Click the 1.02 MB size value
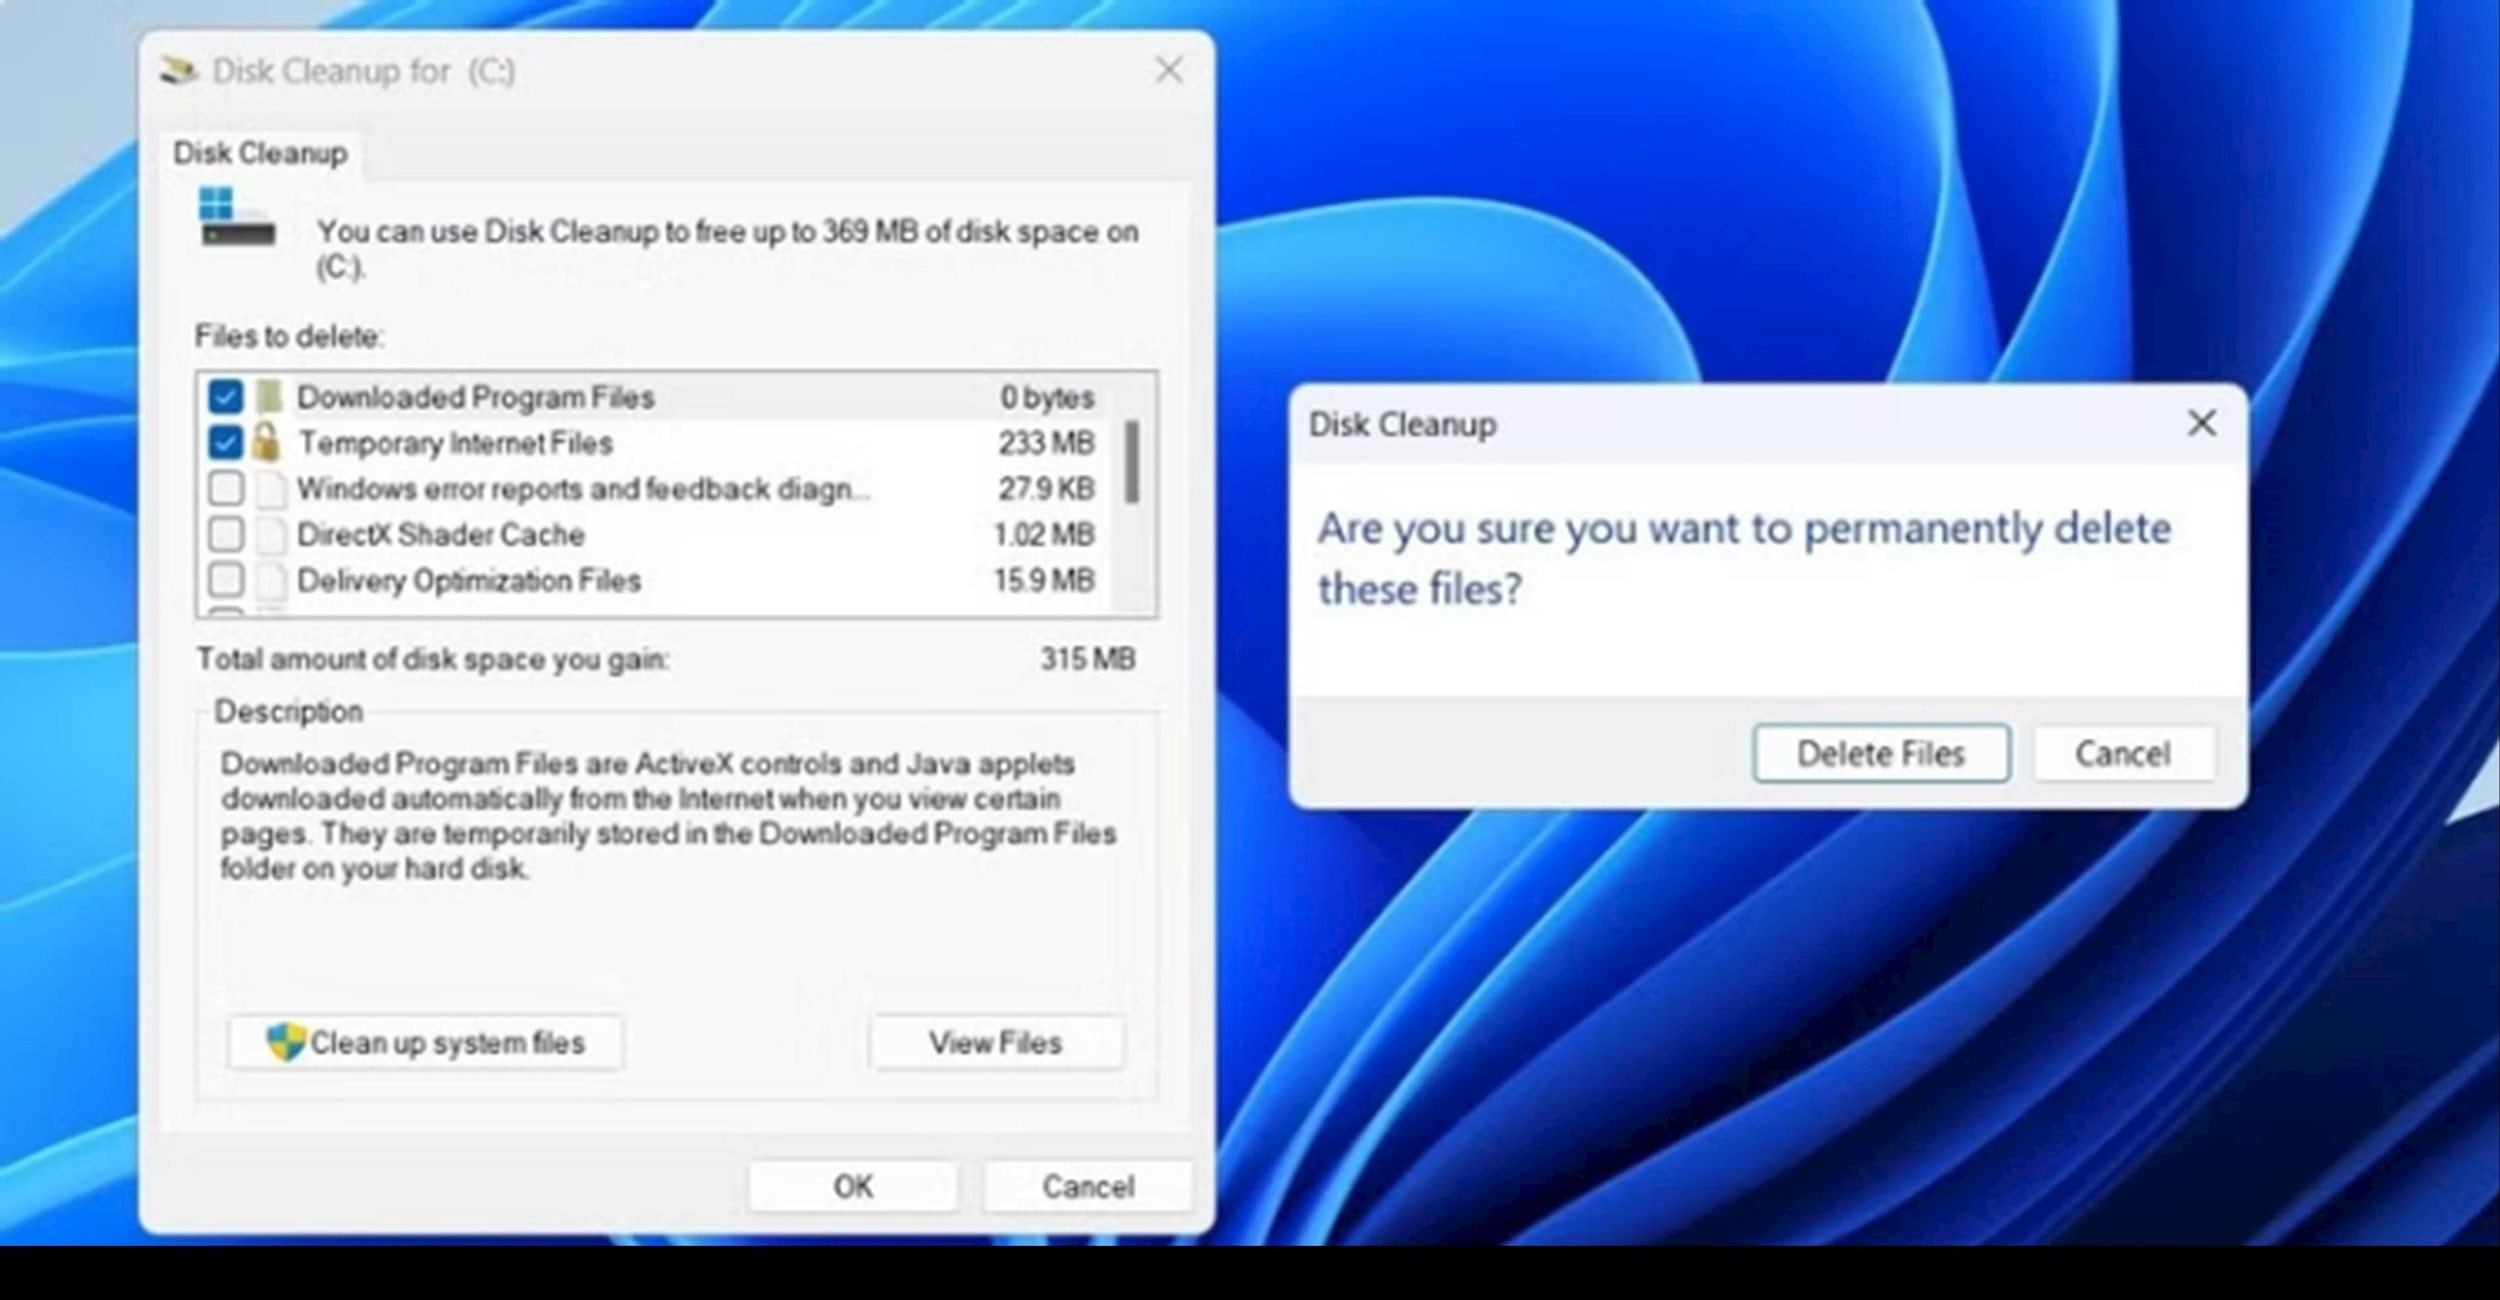Viewport: 2500px width, 1300px height. click(1044, 535)
